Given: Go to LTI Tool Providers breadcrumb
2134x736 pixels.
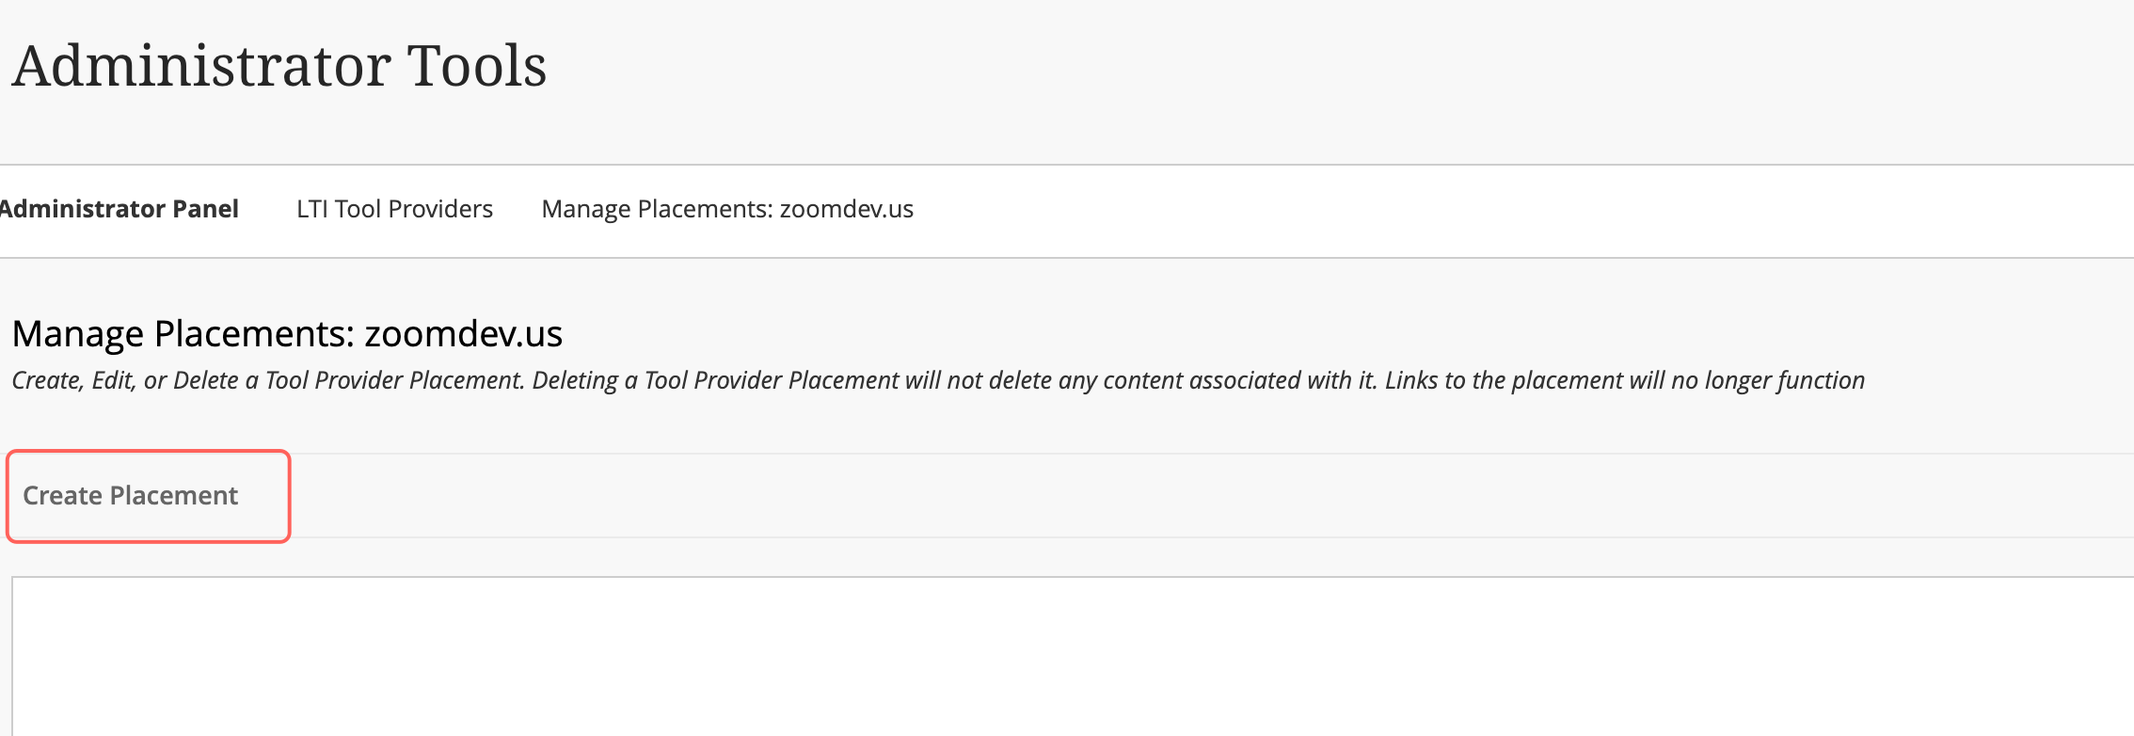Looking at the screenshot, I should tap(394, 209).
